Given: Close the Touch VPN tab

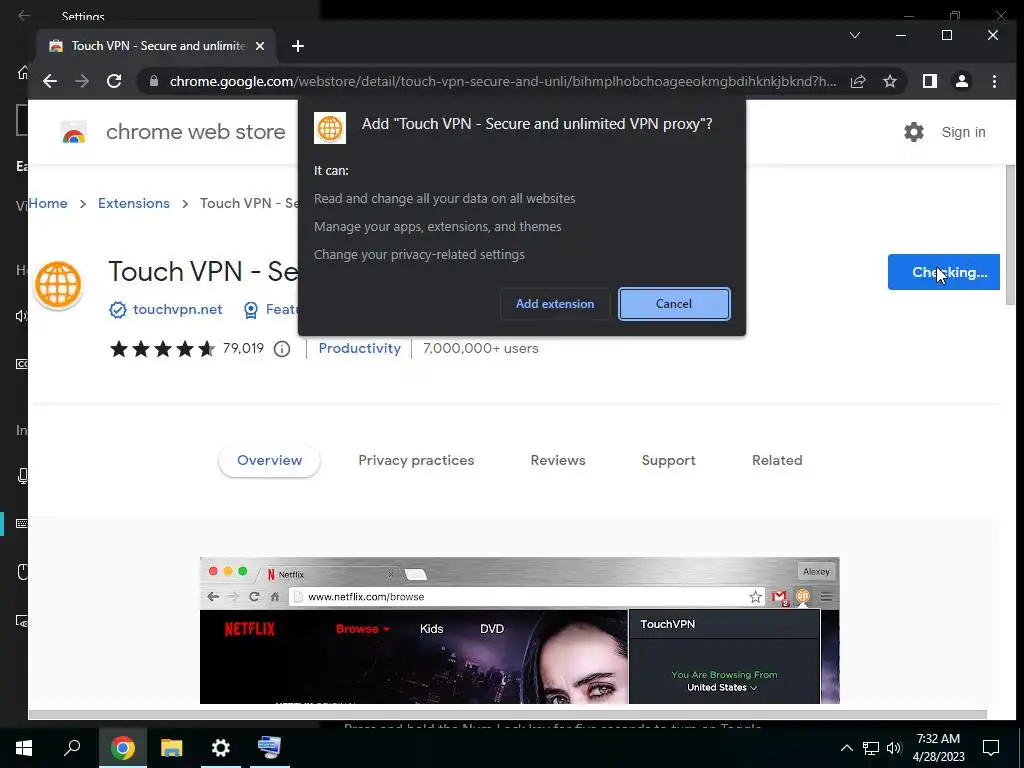Looking at the screenshot, I should [260, 46].
